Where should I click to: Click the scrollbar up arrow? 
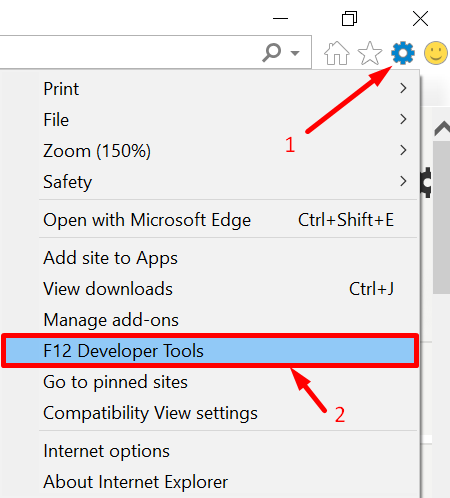click(x=442, y=129)
